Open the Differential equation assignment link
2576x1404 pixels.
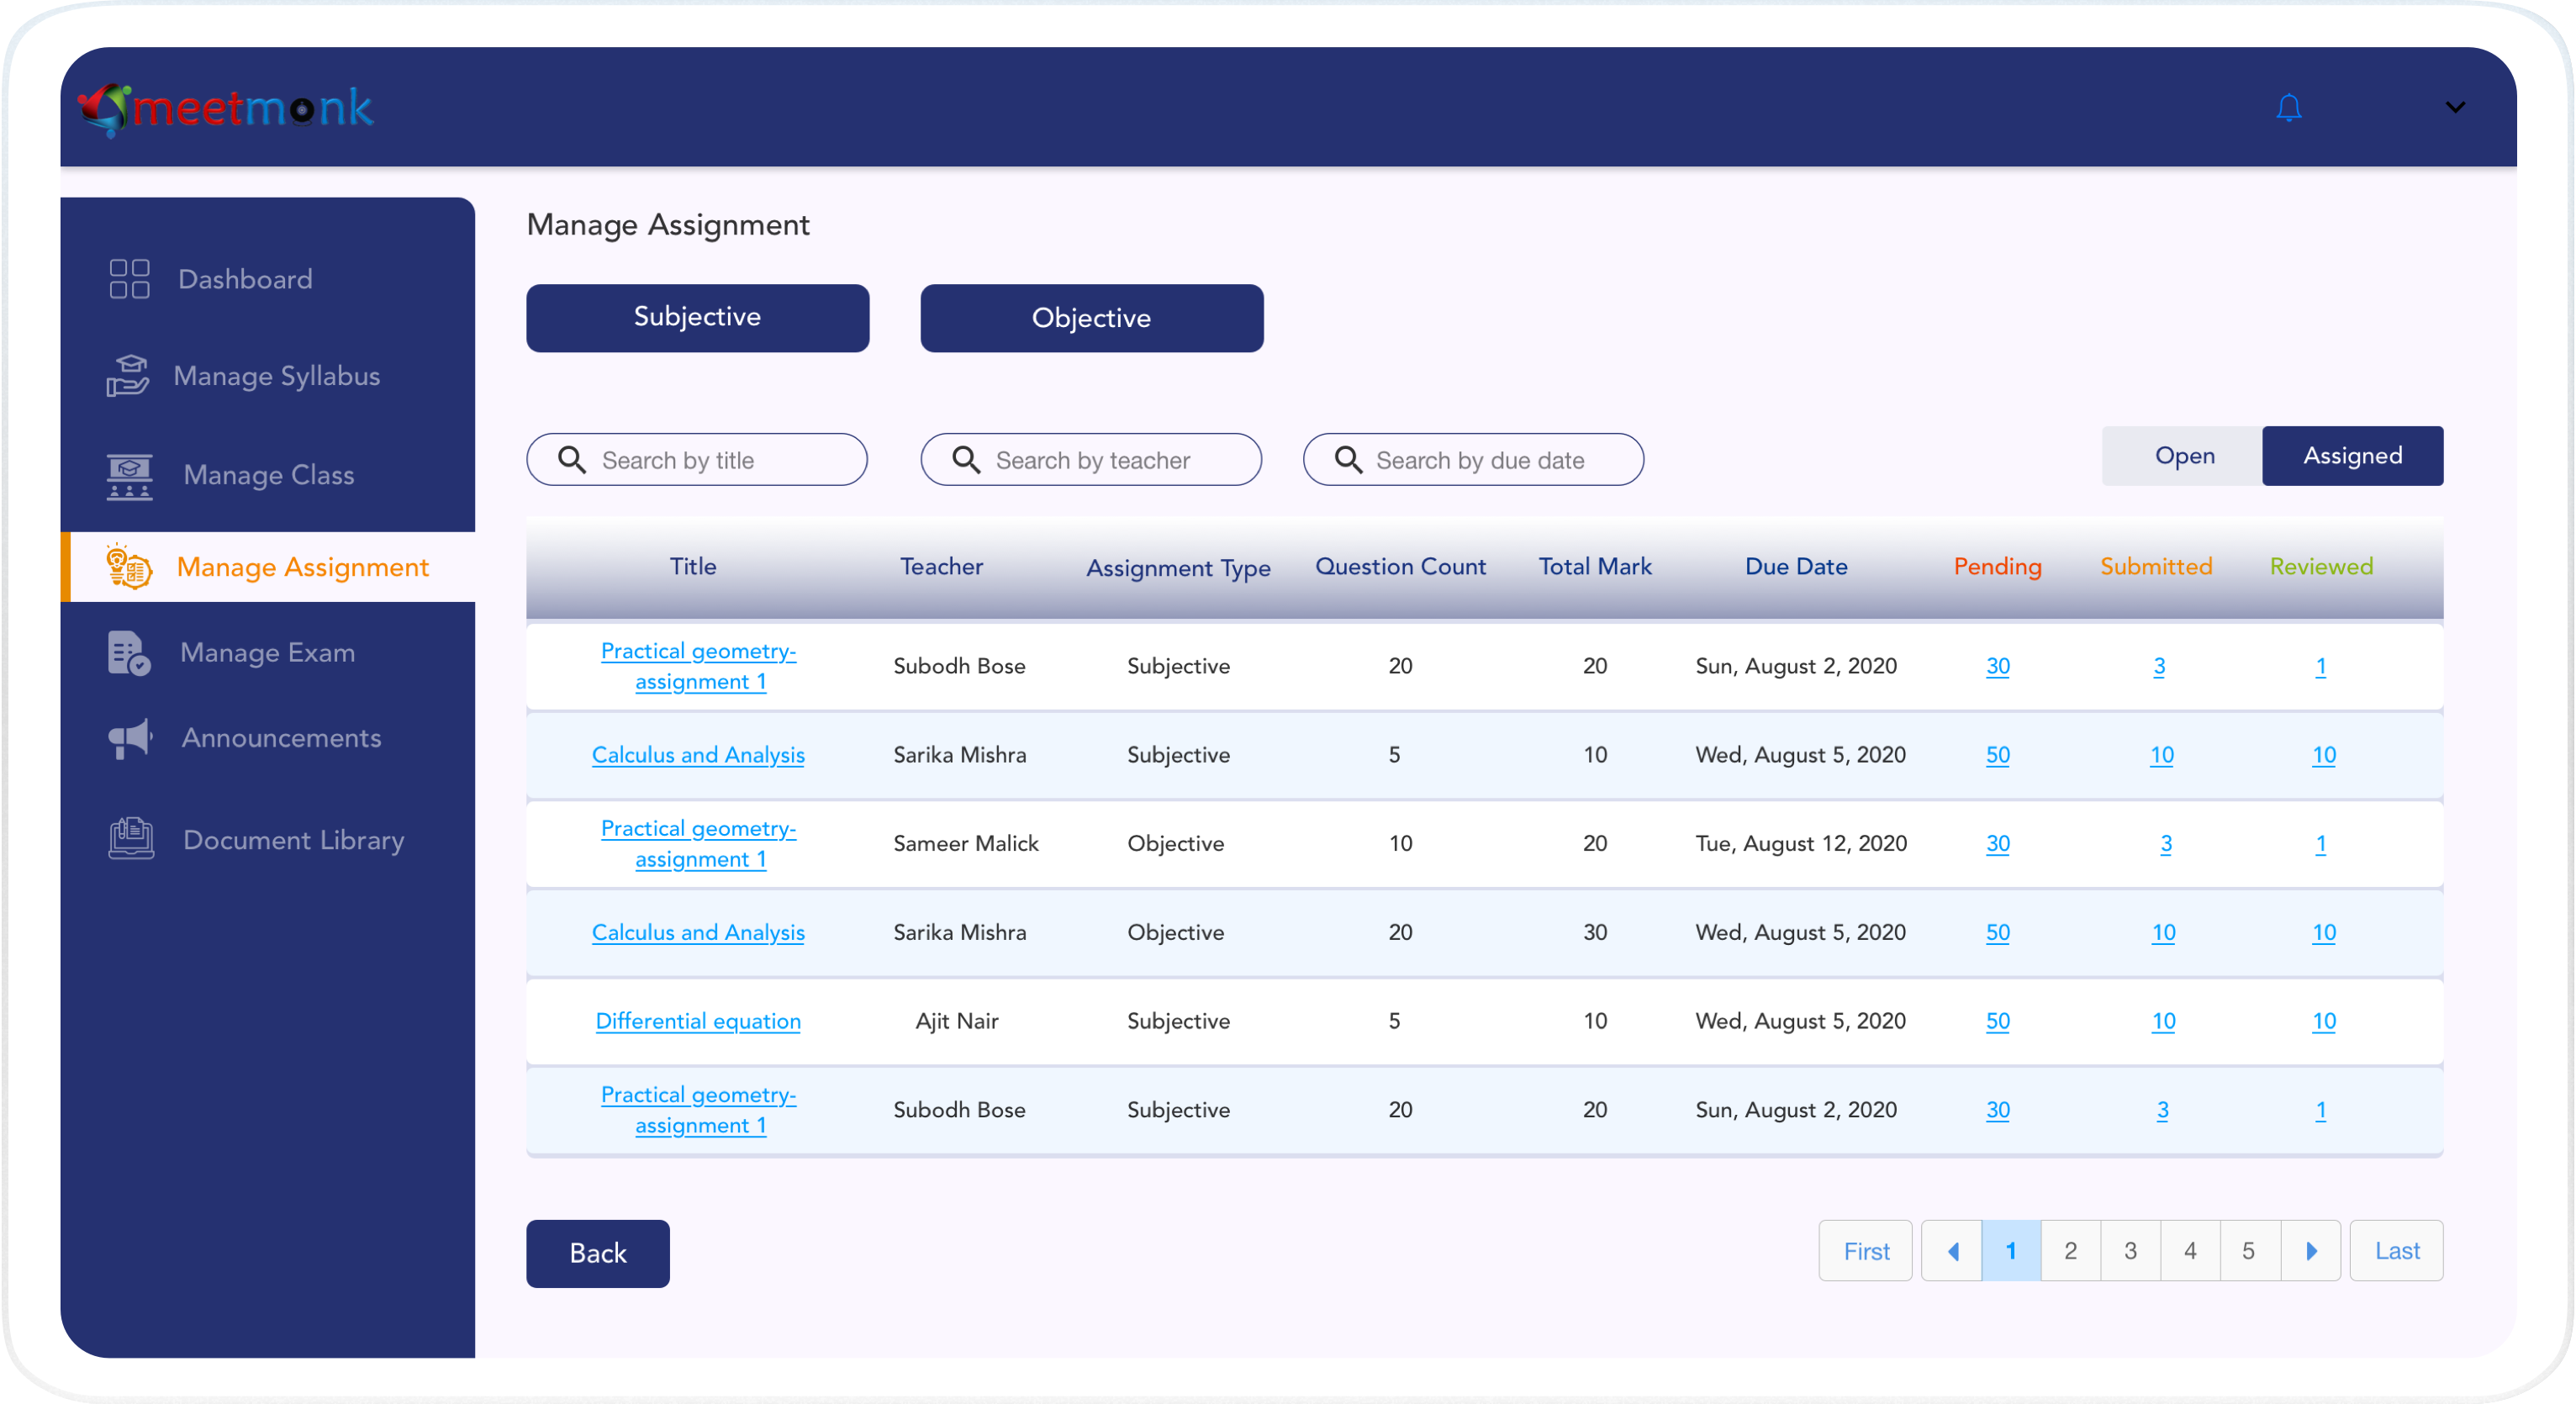pyautogui.click(x=697, y=1021)
